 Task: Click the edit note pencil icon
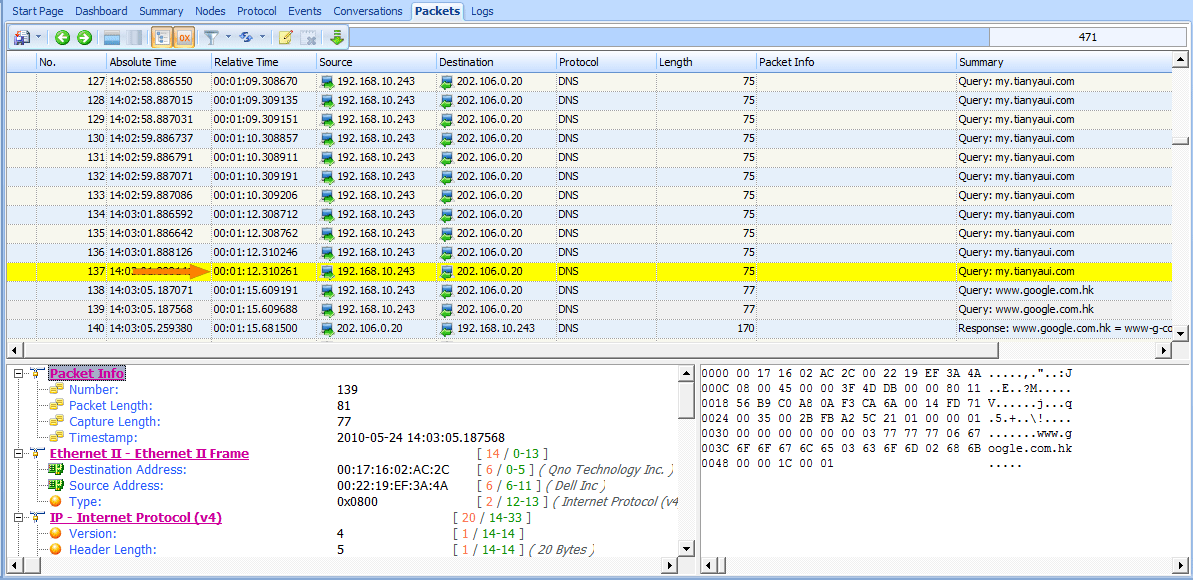tap(286, 37)
